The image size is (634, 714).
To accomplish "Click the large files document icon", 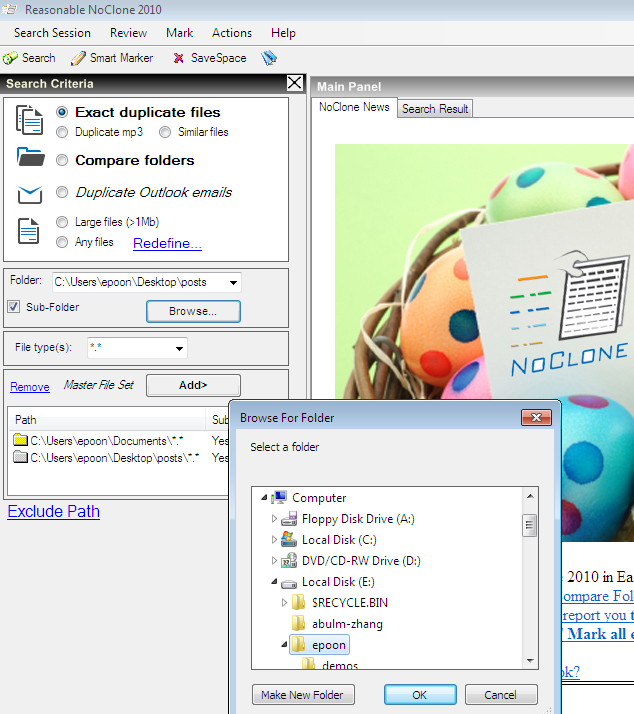I will (29, 231).
